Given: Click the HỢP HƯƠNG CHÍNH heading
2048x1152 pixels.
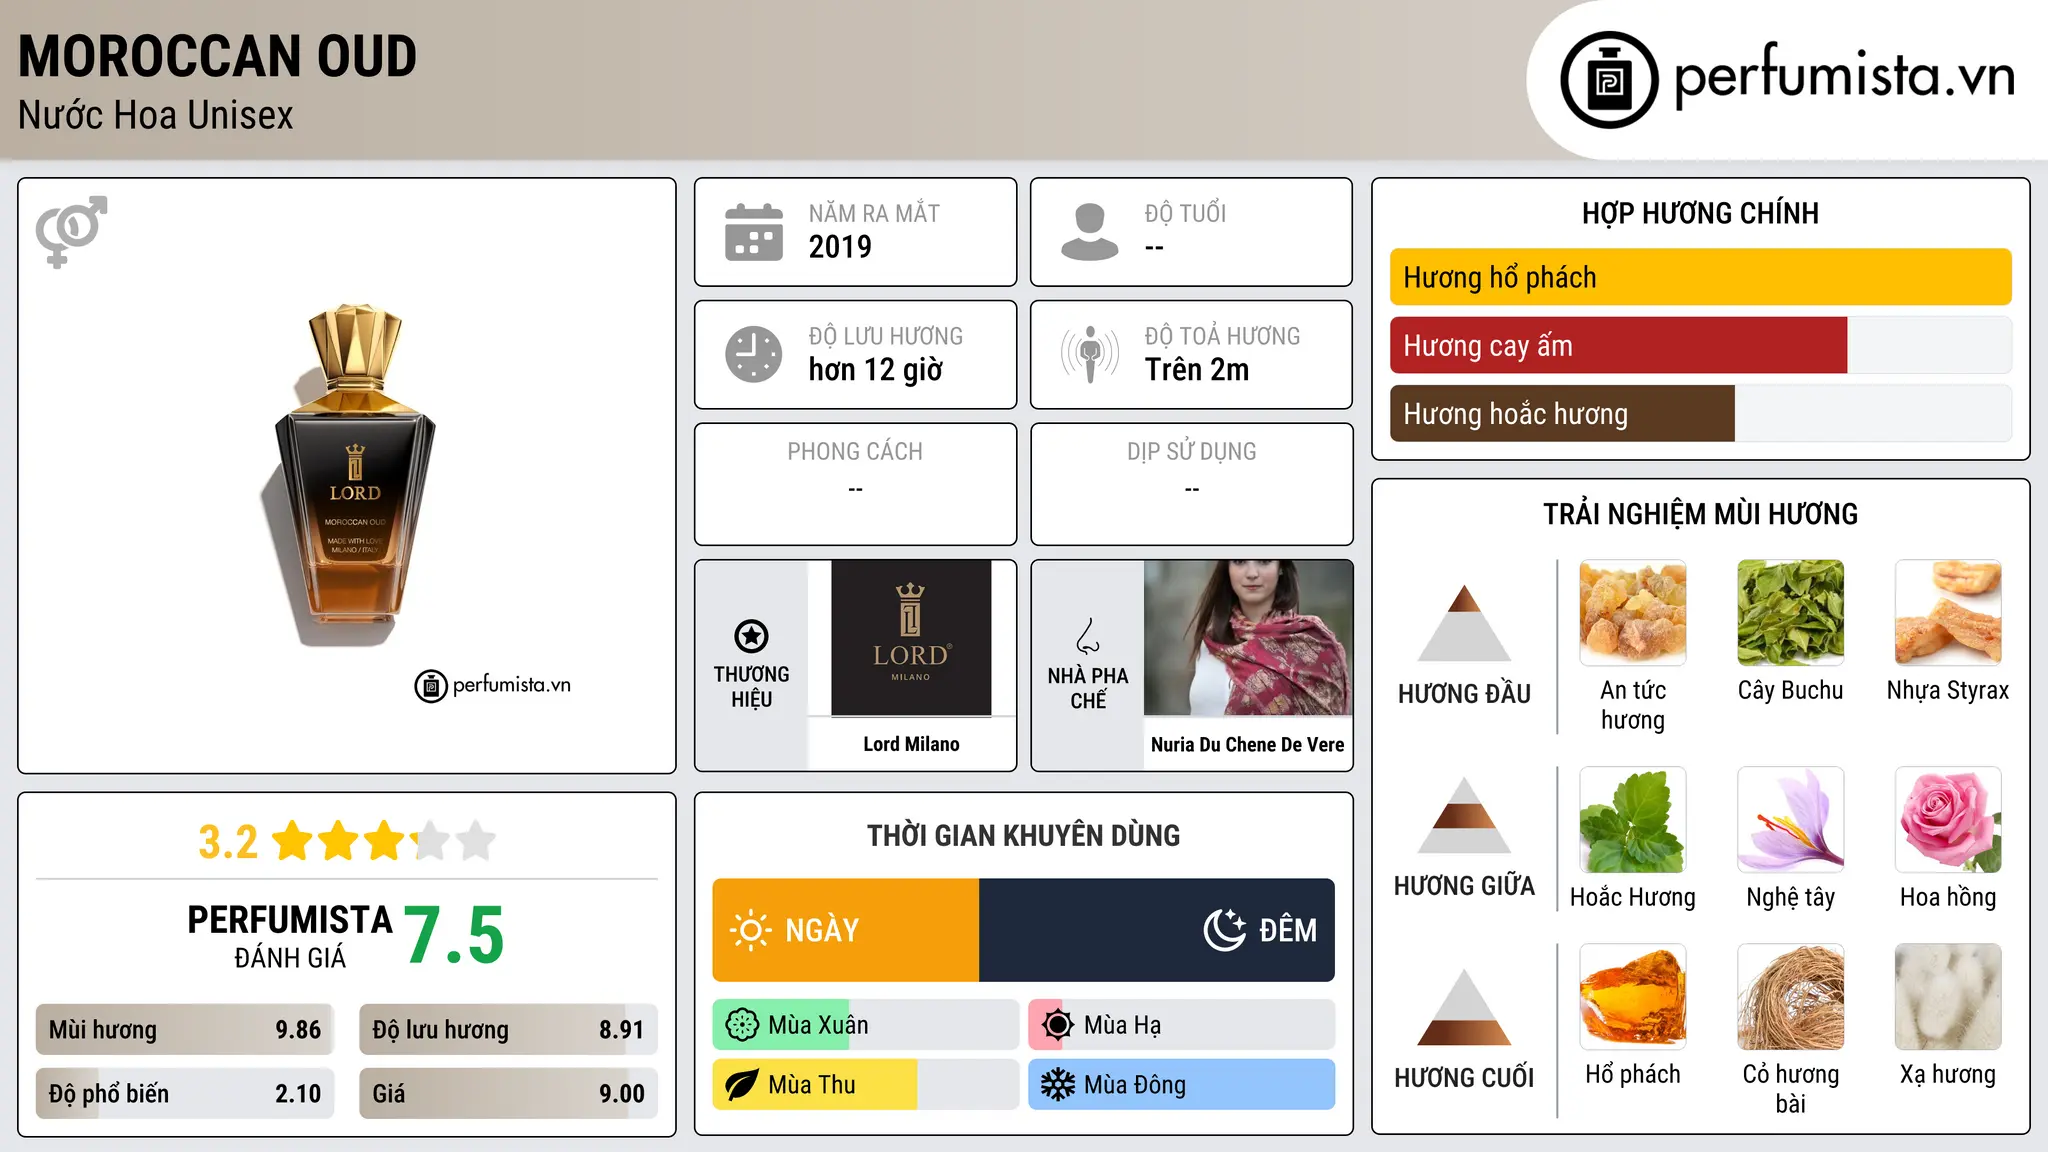Looking at the screenshot, I should [1701, 213].
